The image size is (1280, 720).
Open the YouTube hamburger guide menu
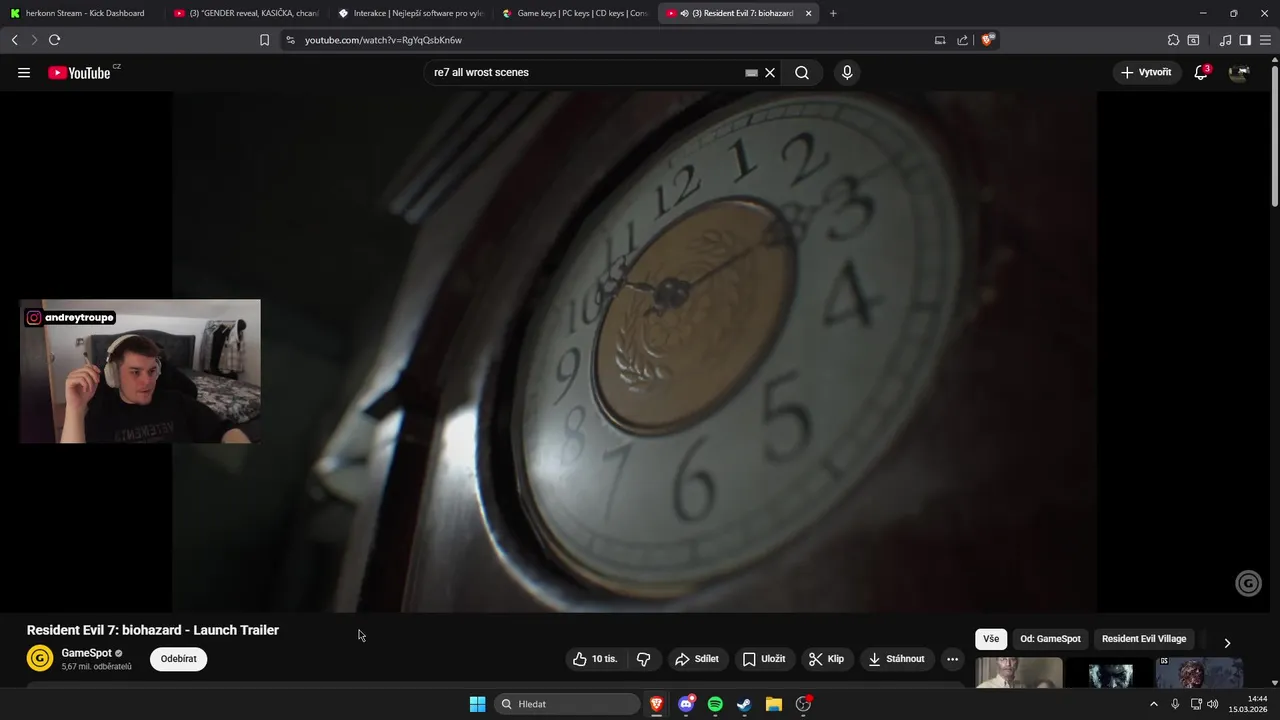pyautogui.click(x=24, y=72)
